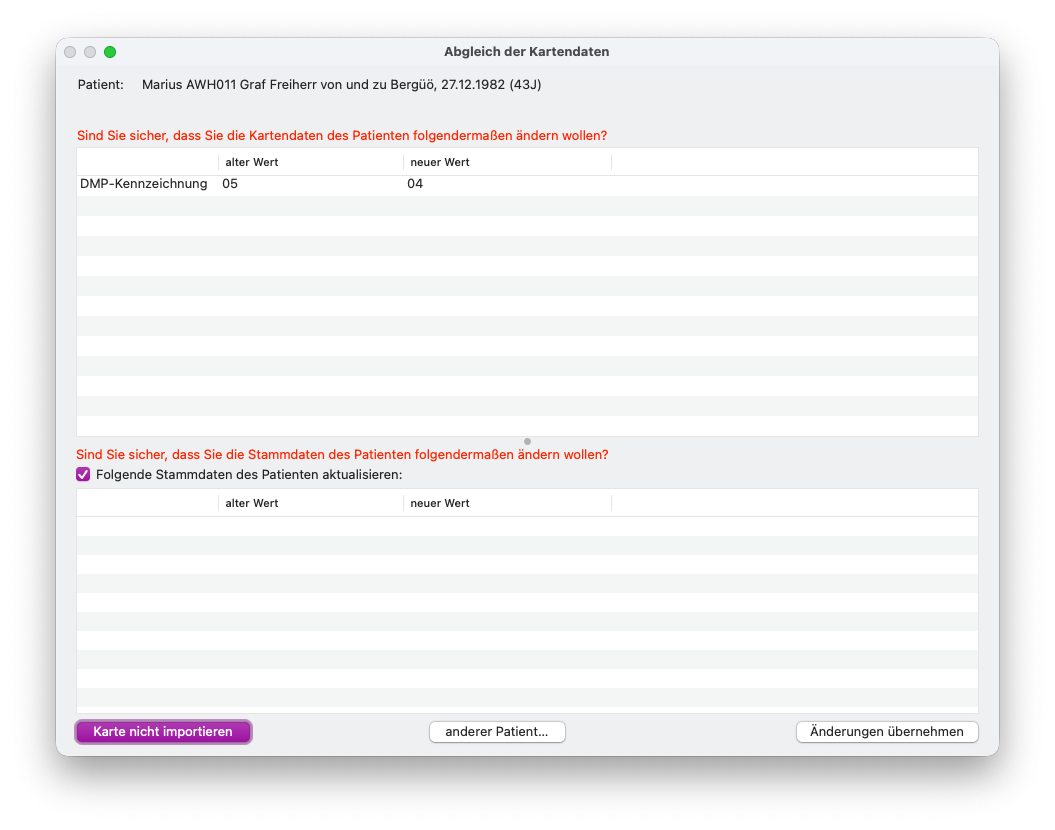The image size is (1055, 830).
Task: Uncheck 'Folgende Stammdaten des Patienten aktualisieren'
Action: [x=83, y=475]
